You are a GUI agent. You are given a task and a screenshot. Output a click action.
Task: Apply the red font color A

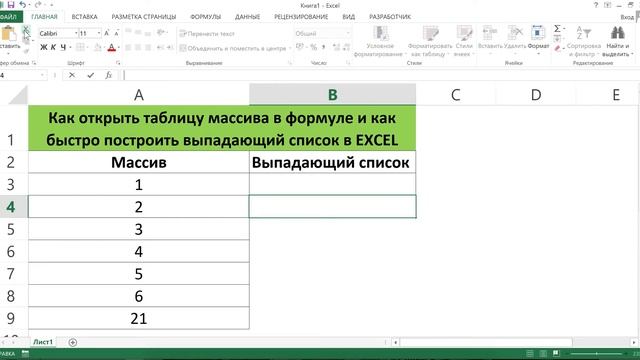[111, 48]
